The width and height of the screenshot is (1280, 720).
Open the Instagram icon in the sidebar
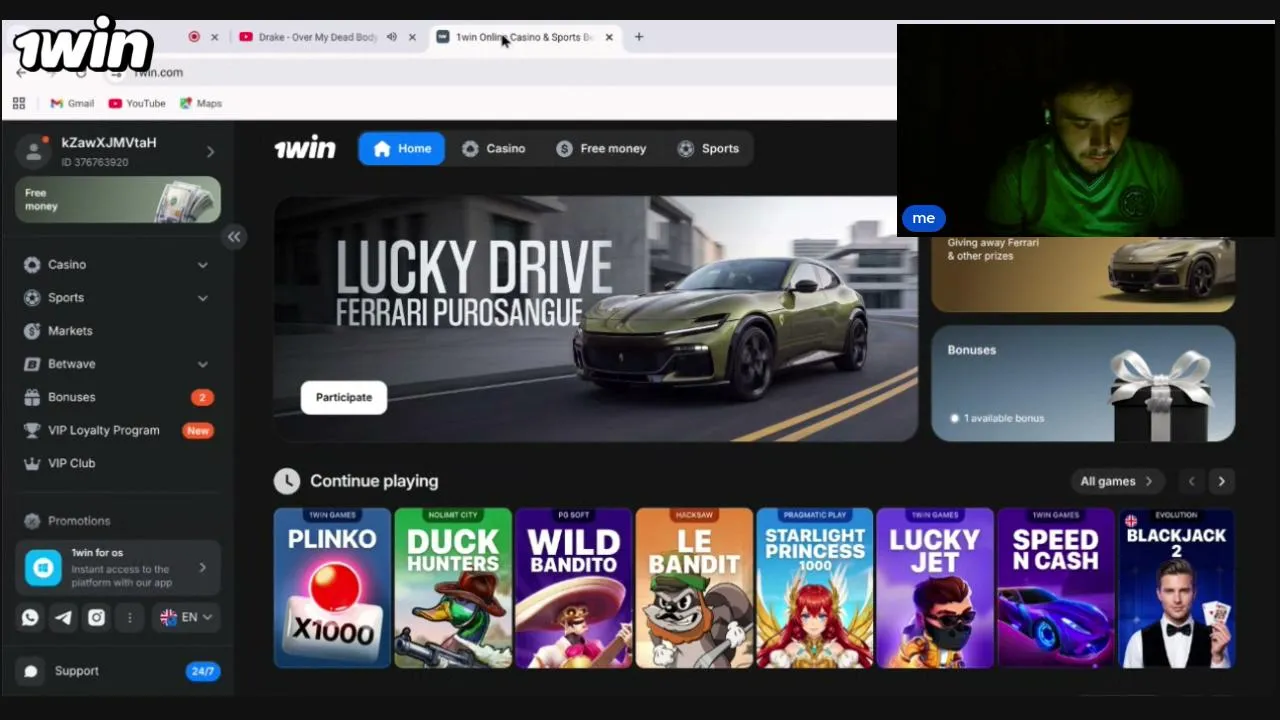click(96, 618)
